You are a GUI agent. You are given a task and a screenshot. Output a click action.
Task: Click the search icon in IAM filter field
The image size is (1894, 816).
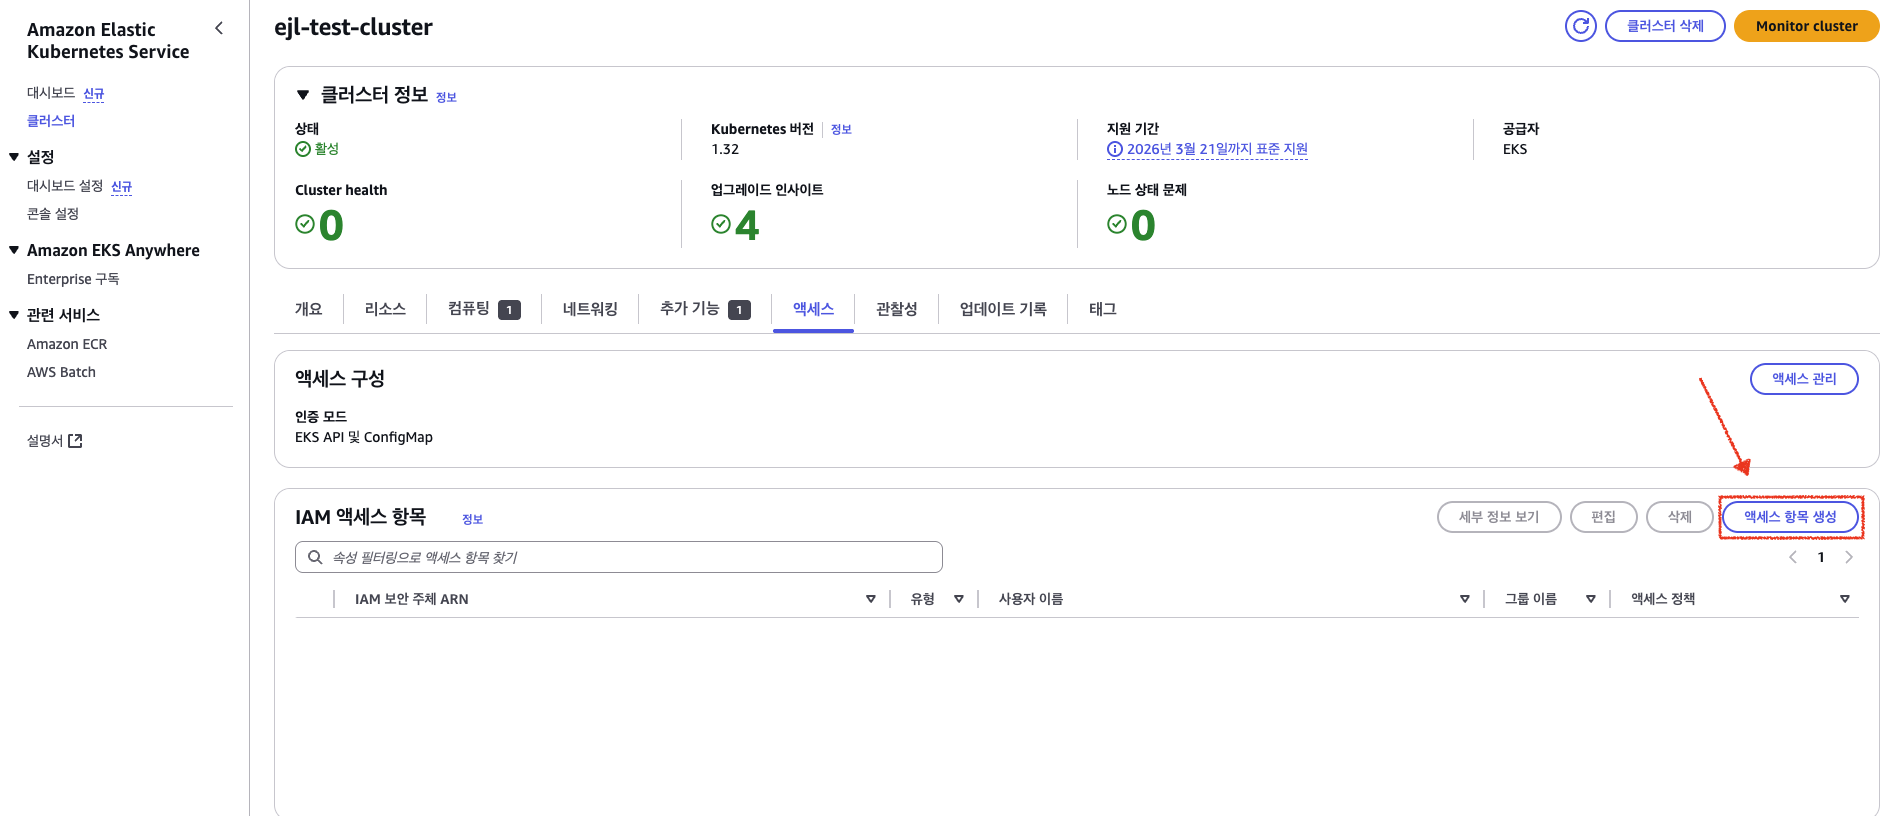coord(315,557)
